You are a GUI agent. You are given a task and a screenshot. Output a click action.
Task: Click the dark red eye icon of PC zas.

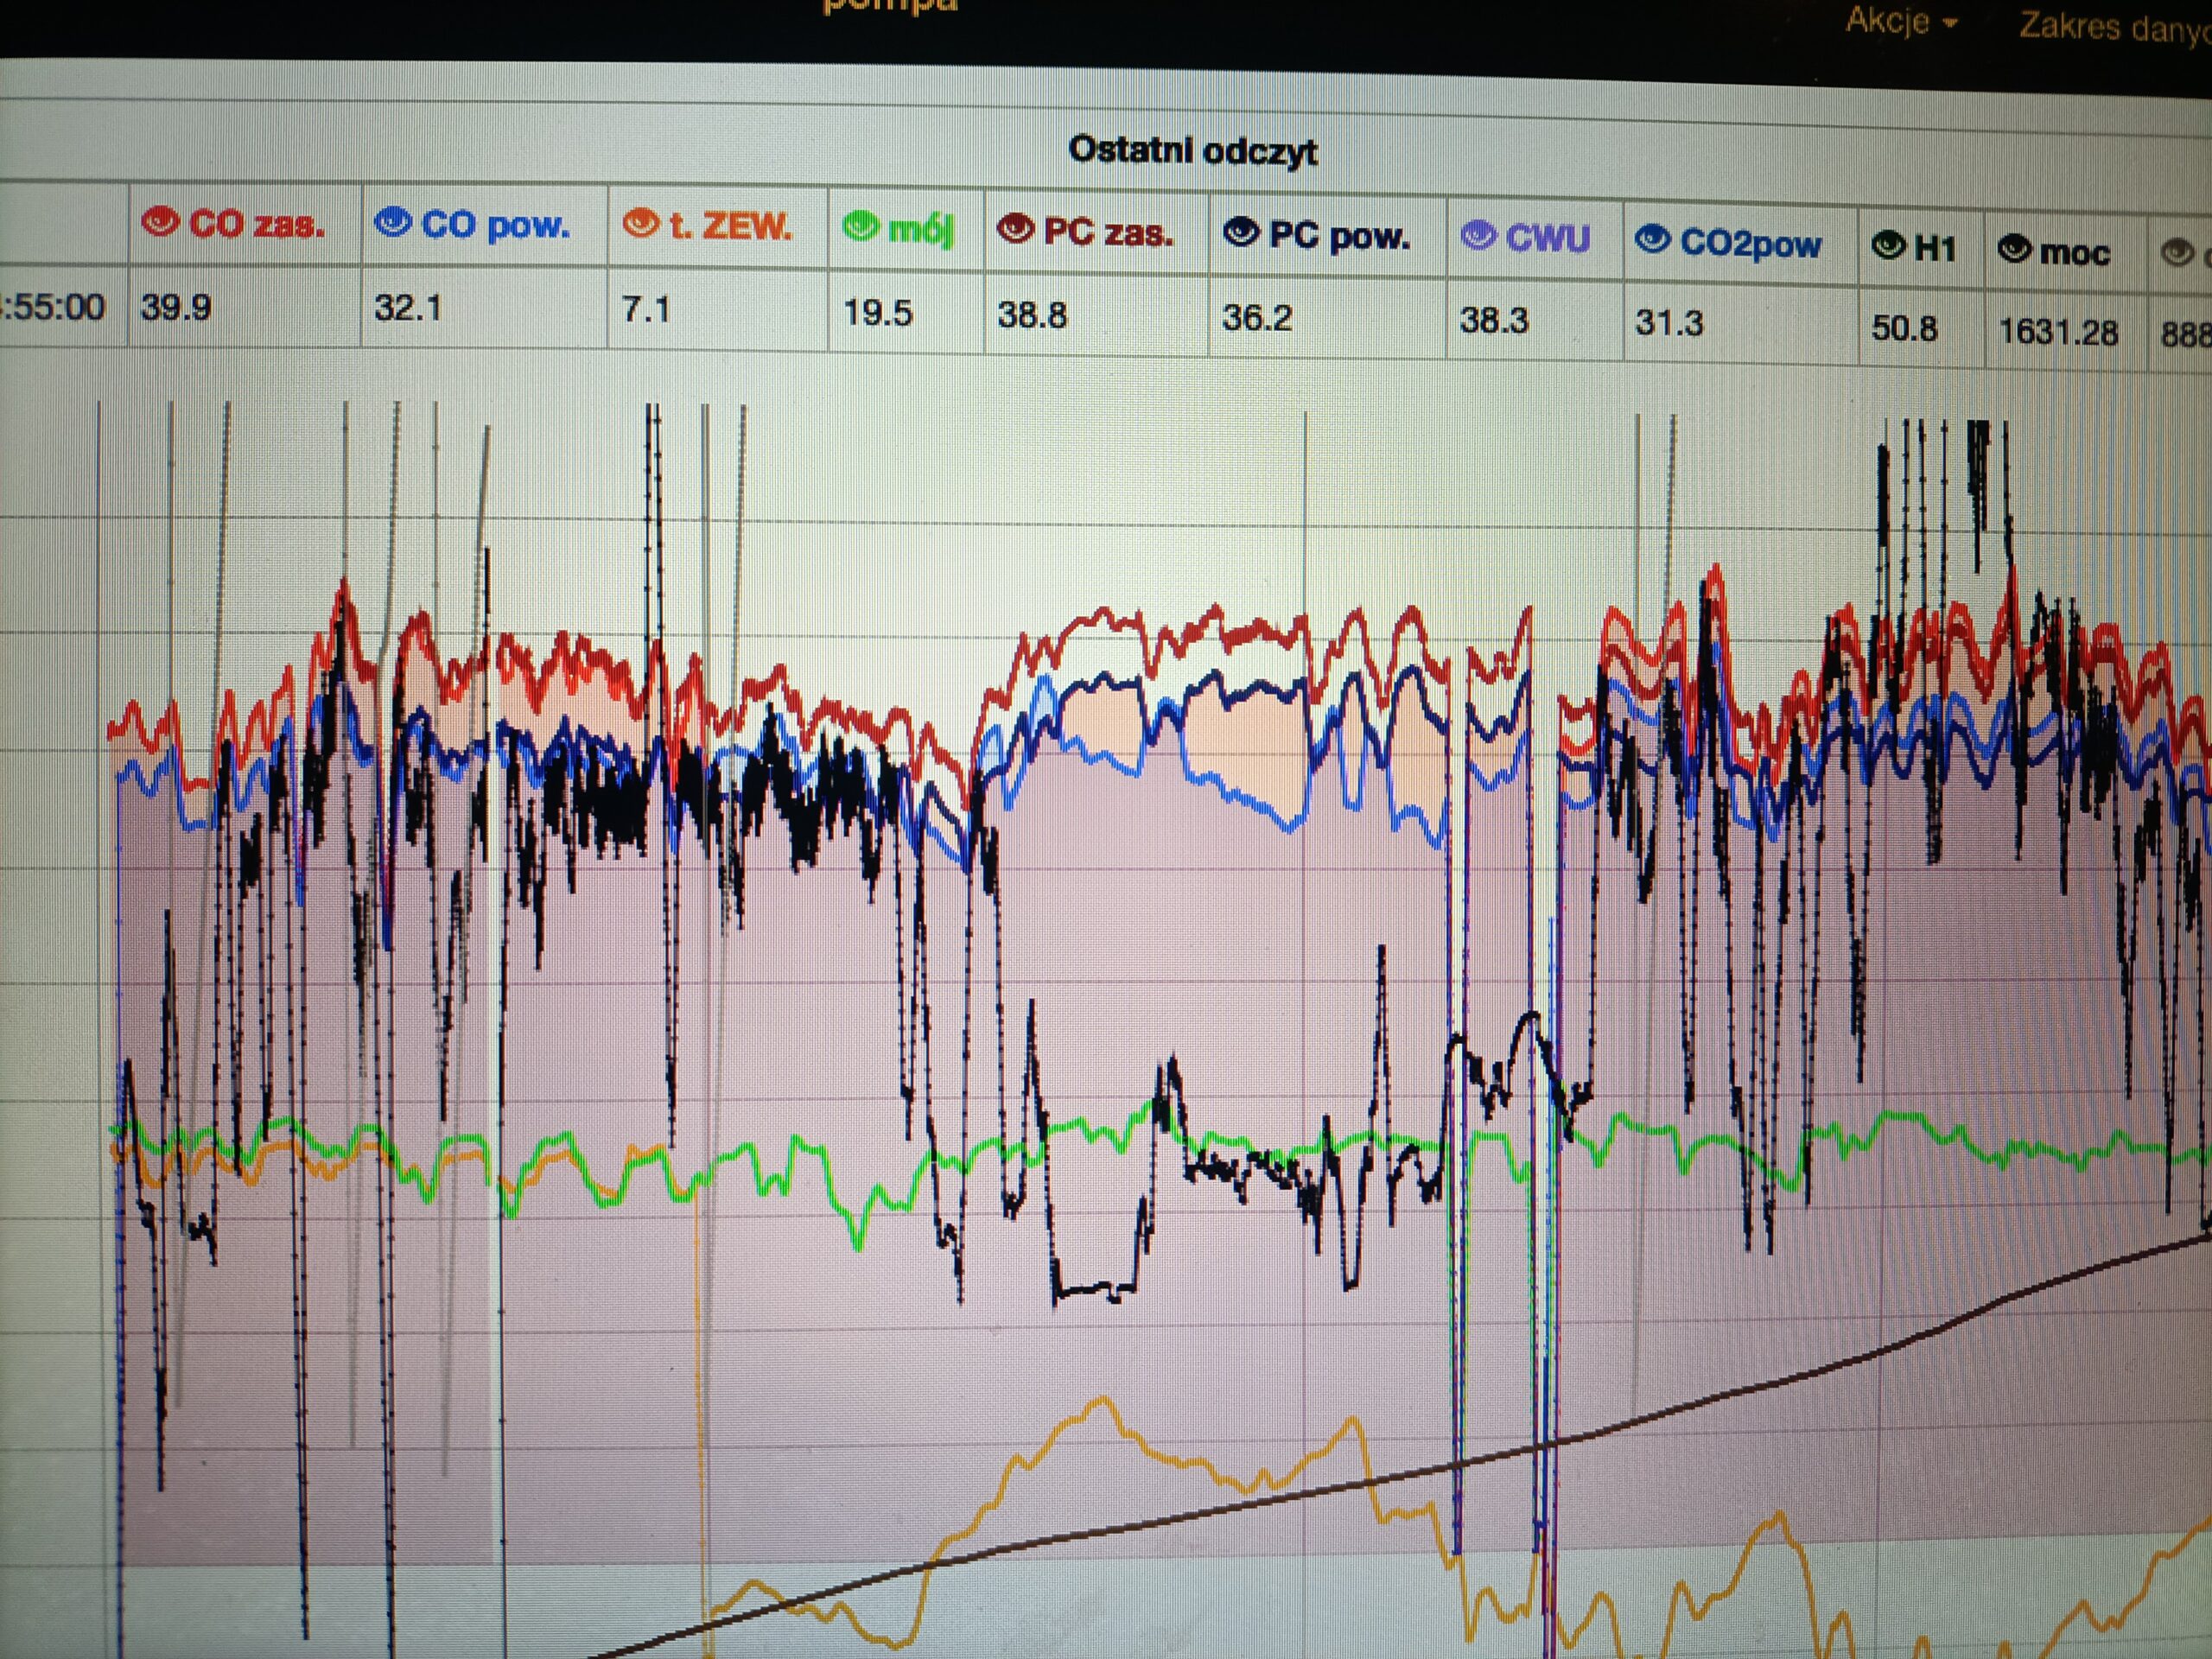click(x=1015, y=230)
